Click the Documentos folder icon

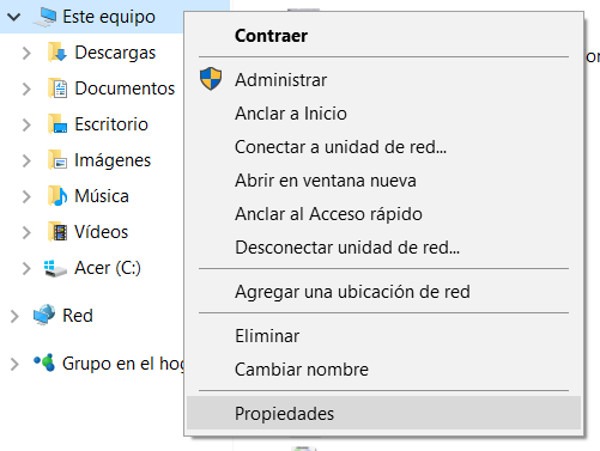58,89
